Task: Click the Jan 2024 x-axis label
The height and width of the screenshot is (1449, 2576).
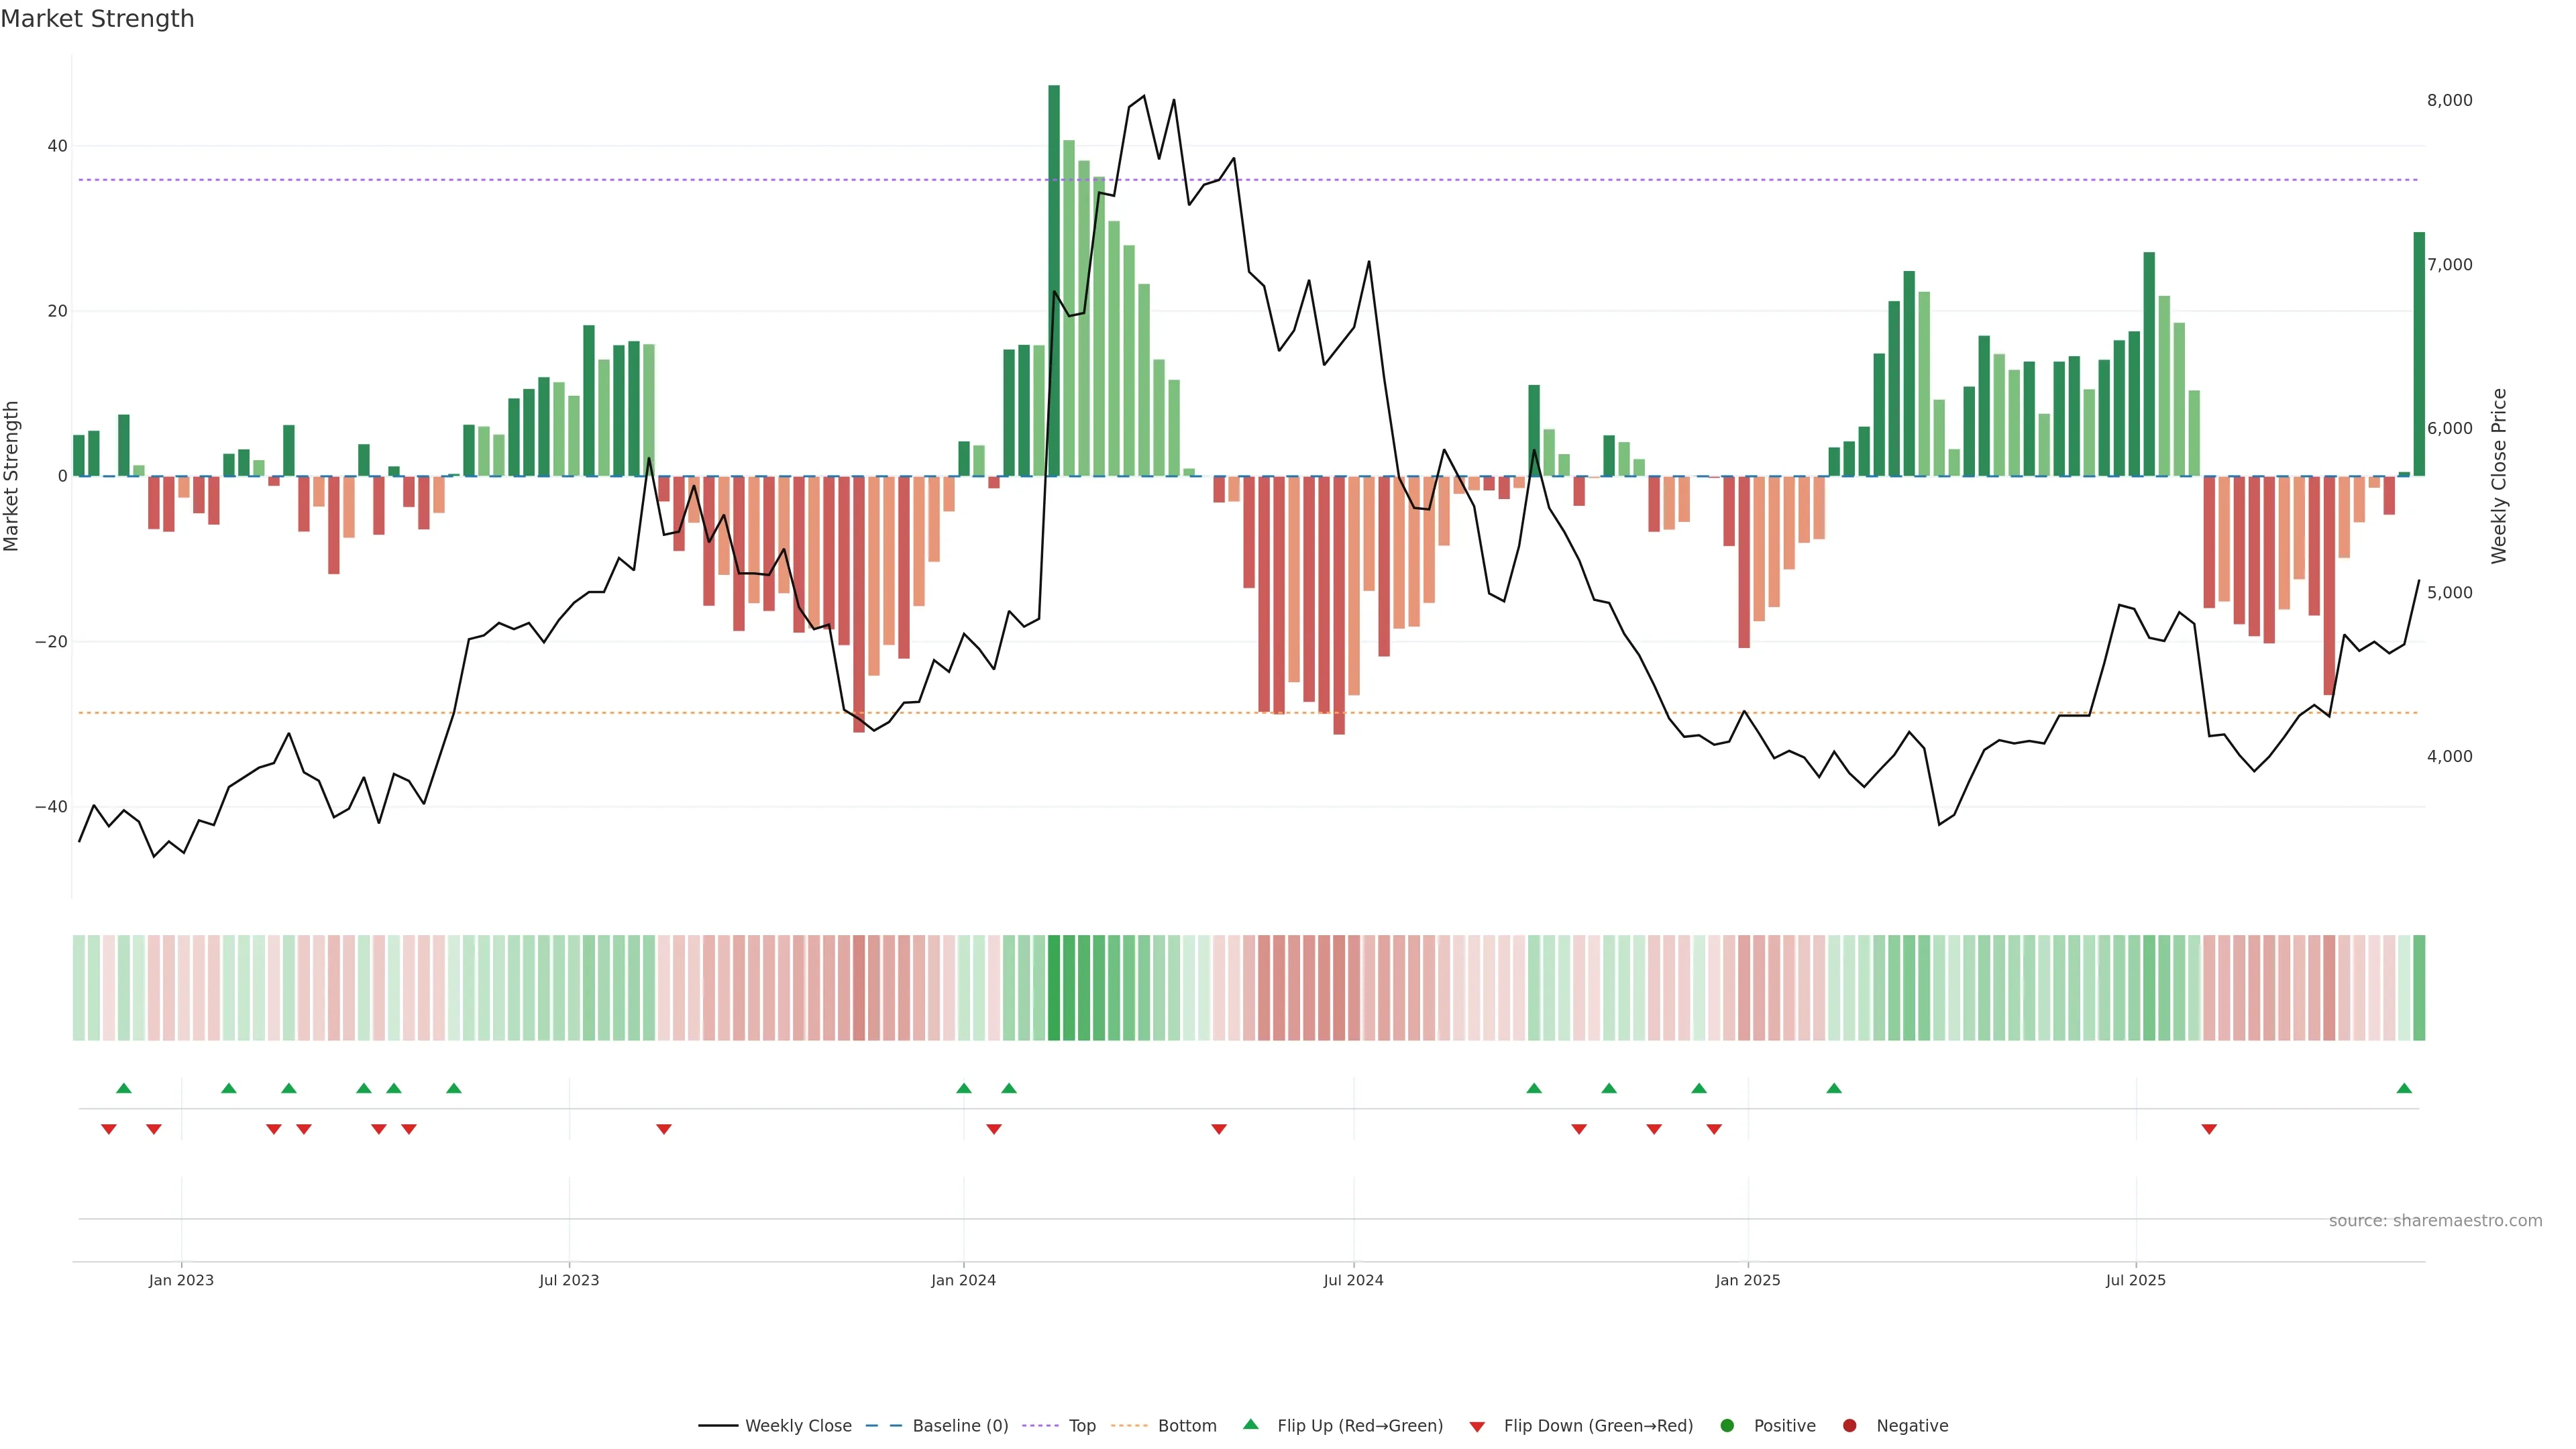Action: pyautogui.click(x=963, y=1280)
